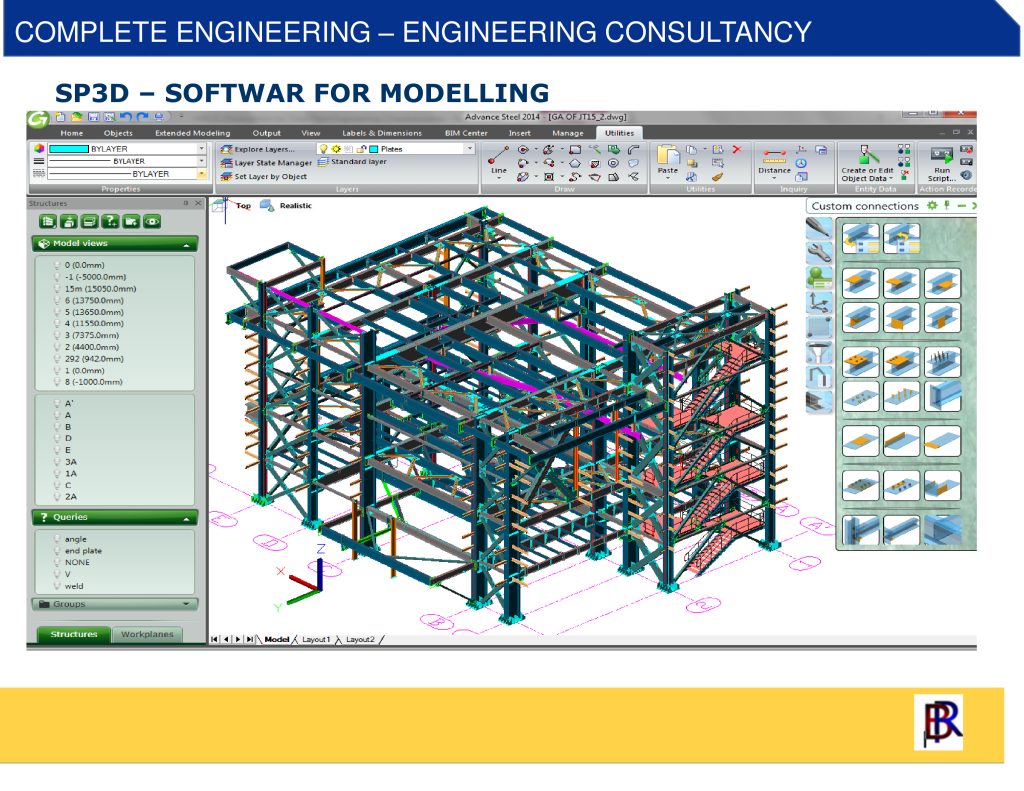
Task: Click the first add structure icon in Structures toolbar
Action: click(x=48, y=222)
